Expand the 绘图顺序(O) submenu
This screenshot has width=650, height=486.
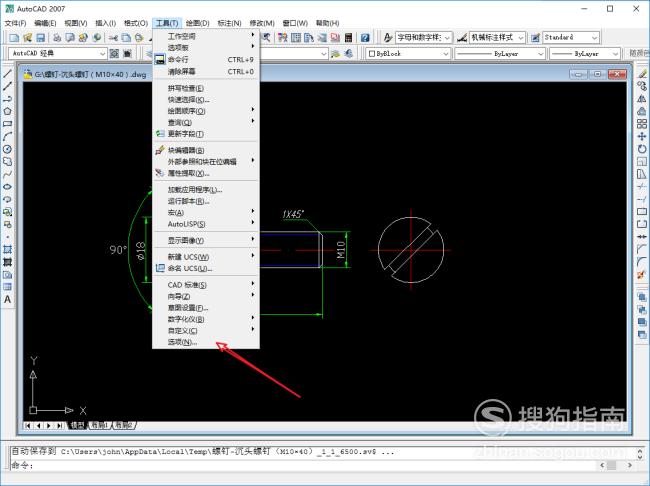[206, 111]
